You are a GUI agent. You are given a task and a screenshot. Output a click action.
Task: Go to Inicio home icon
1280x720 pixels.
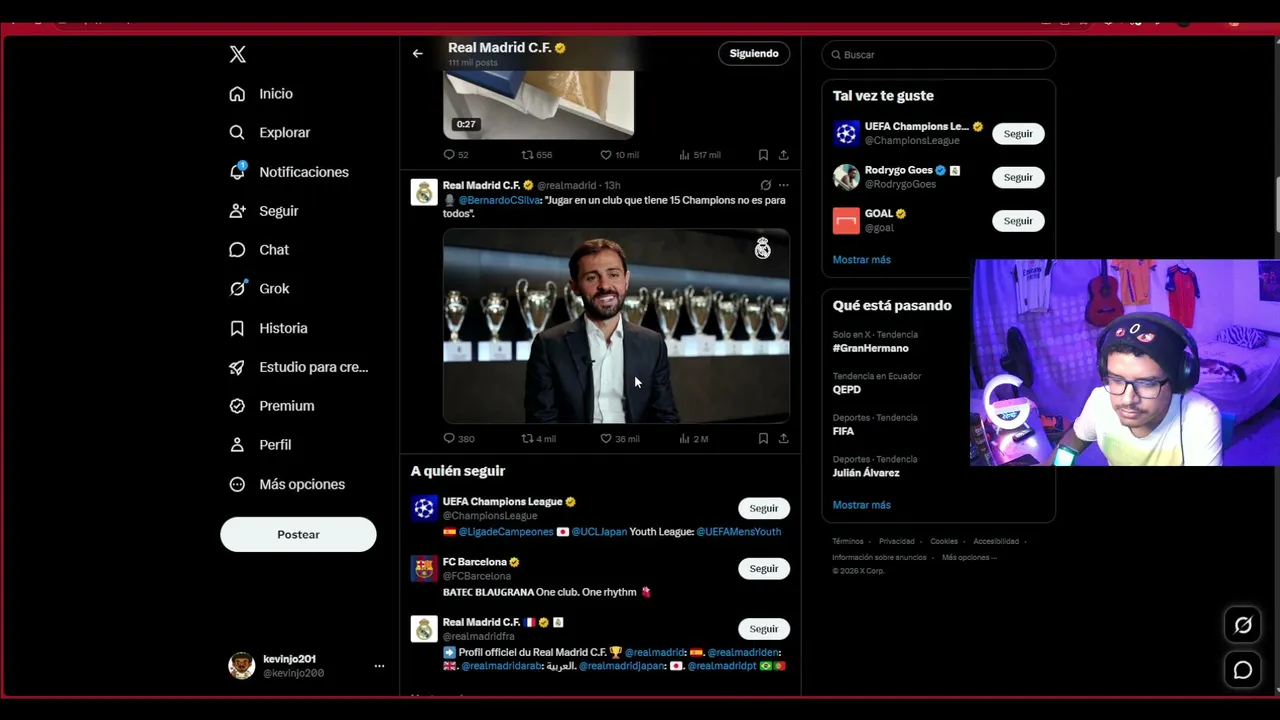[x=237, y=94]
